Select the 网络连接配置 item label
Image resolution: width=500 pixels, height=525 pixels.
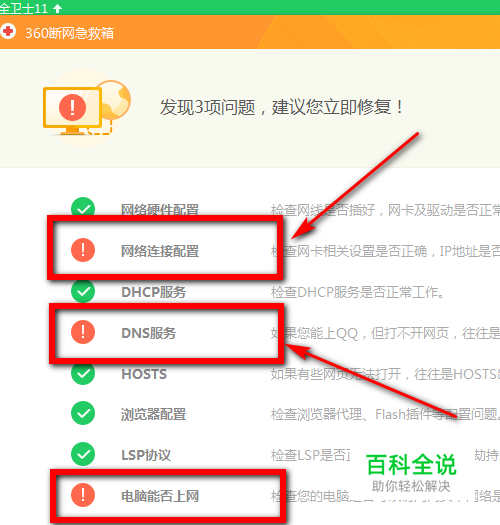coord(160,251)
